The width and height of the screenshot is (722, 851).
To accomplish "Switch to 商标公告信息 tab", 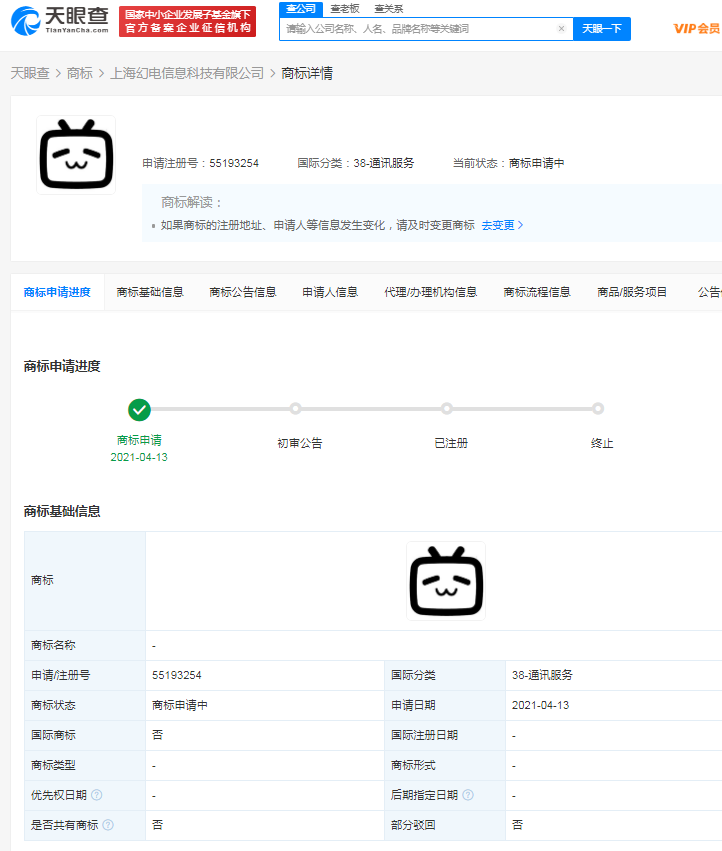I will pyautogui.click(x=243, y=293).
